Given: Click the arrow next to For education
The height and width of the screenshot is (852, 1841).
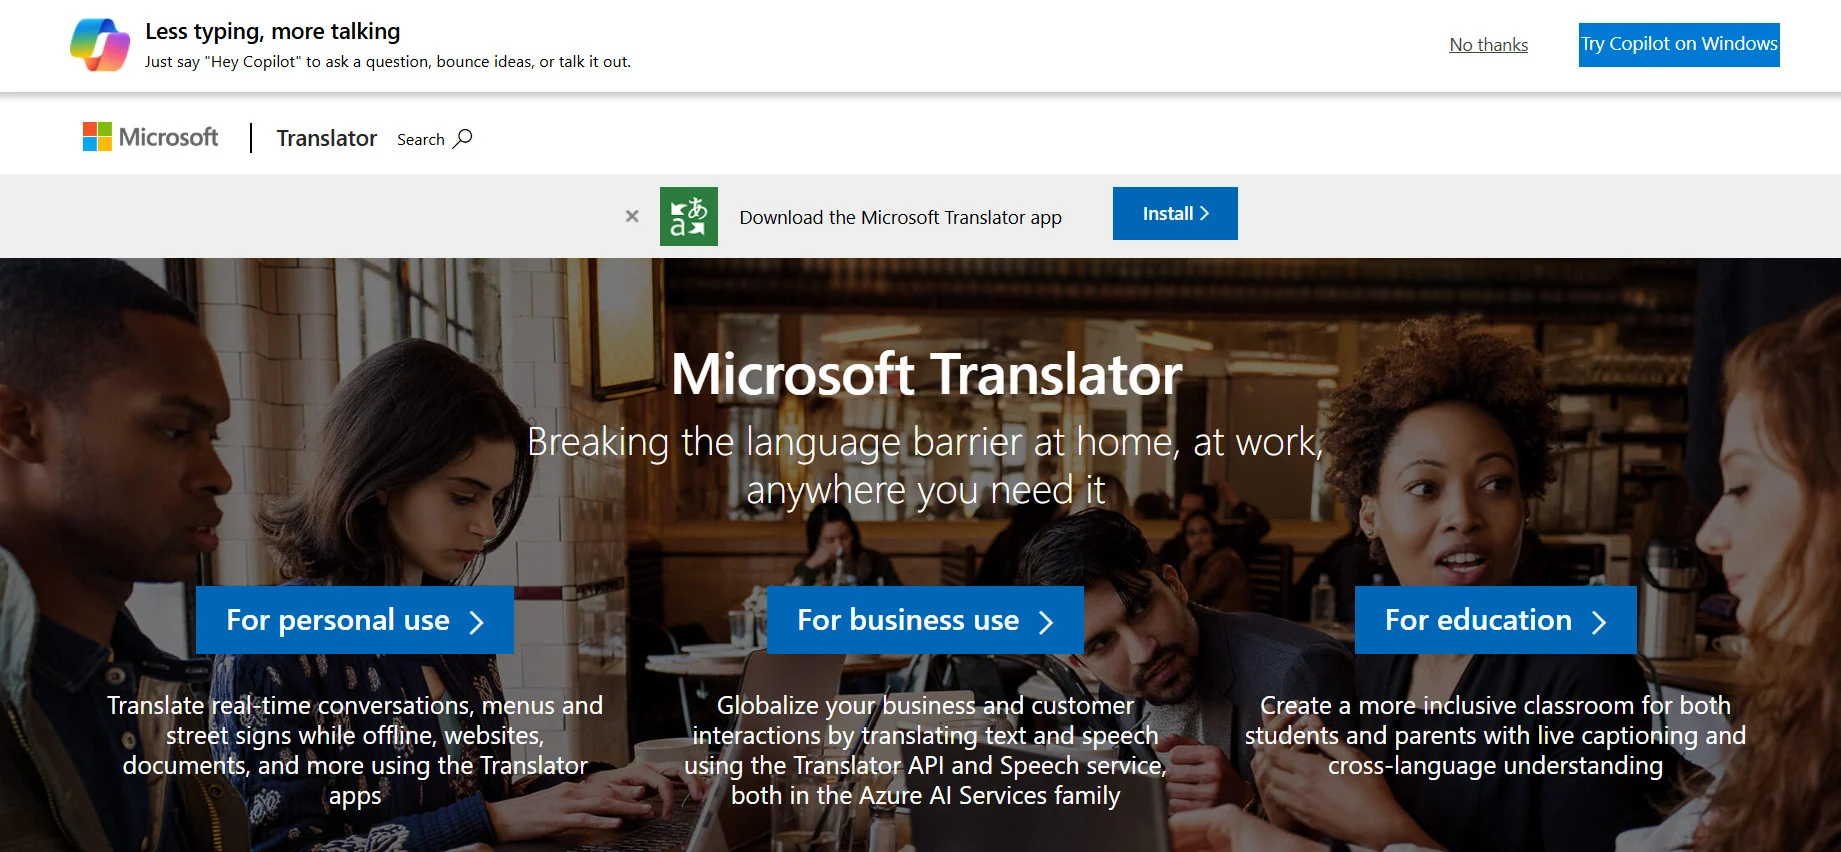Looking at the screenshot, I should tap(1599, 622).
